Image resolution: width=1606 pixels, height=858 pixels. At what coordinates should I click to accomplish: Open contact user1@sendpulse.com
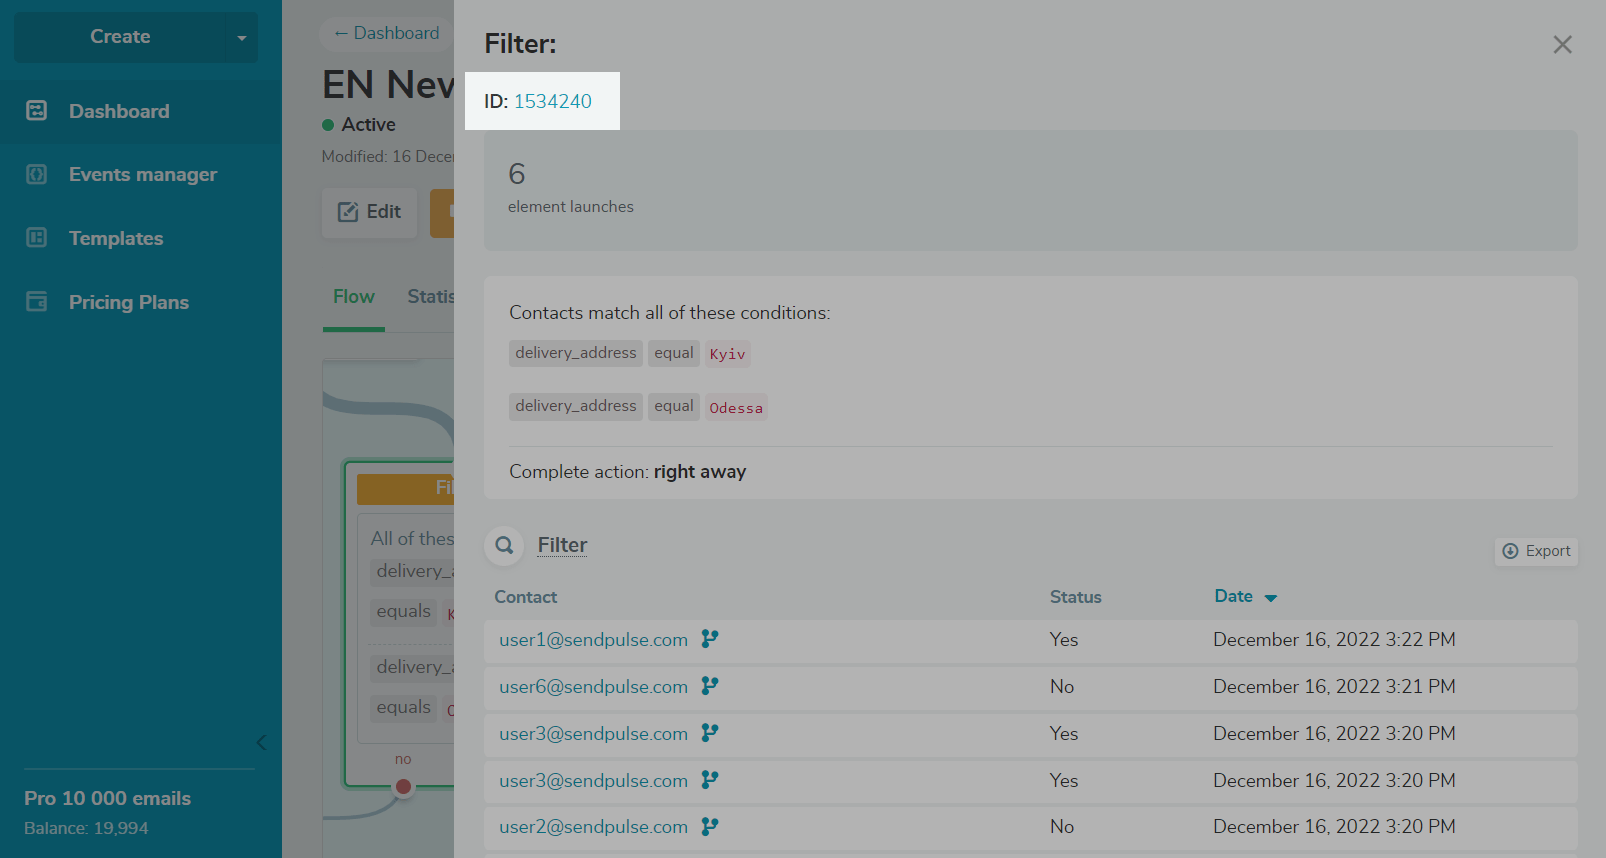(x=593, y=640)
